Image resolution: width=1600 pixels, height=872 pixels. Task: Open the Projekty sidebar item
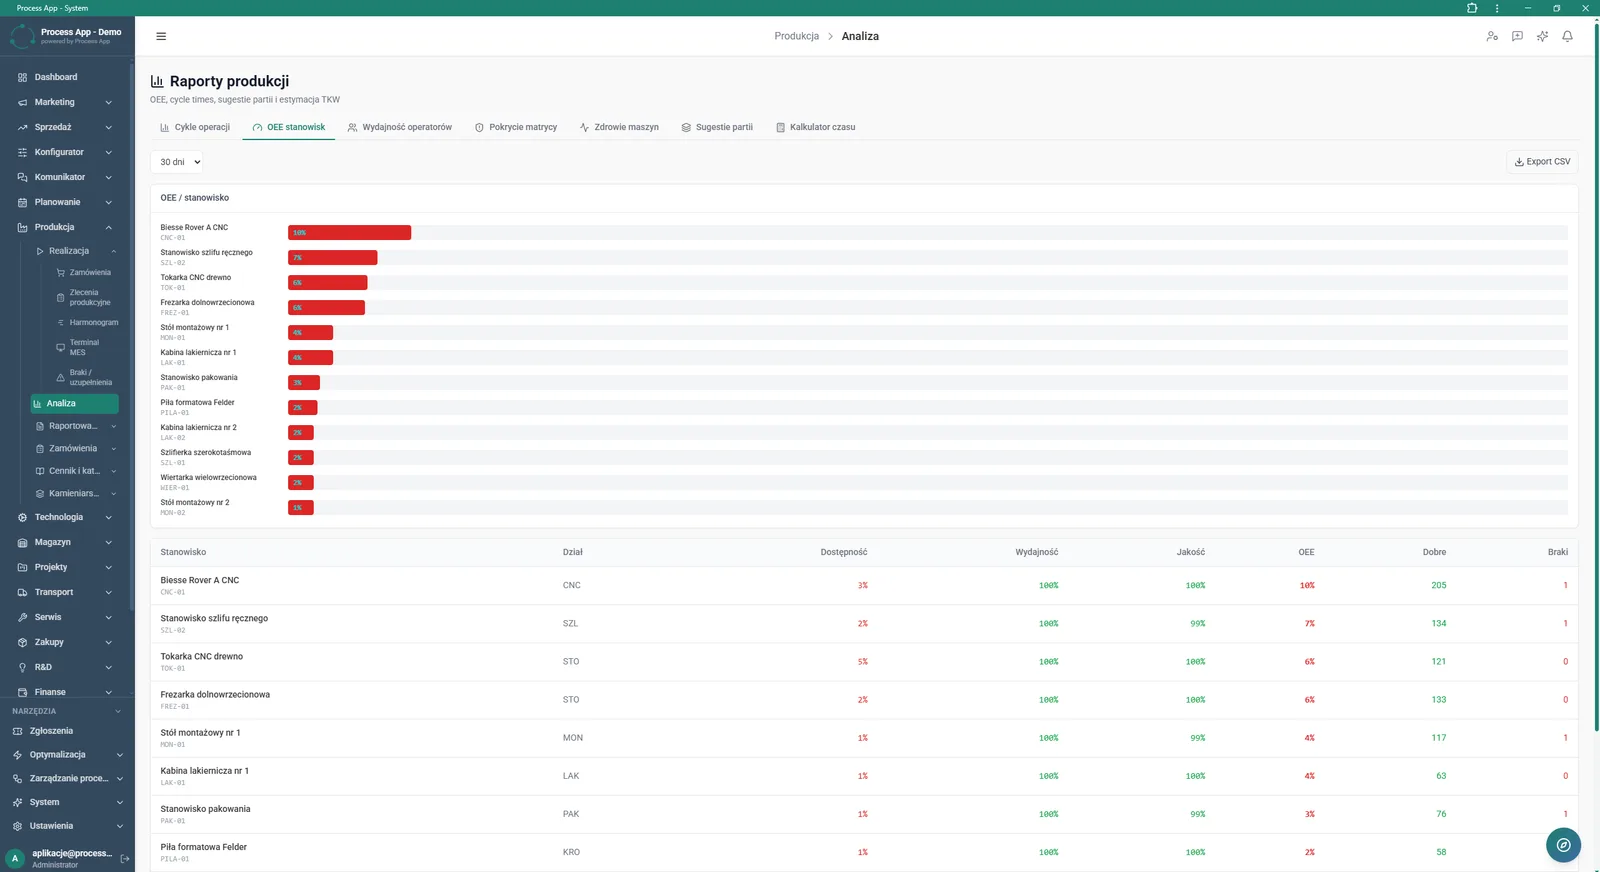click(x=66, y=567)
